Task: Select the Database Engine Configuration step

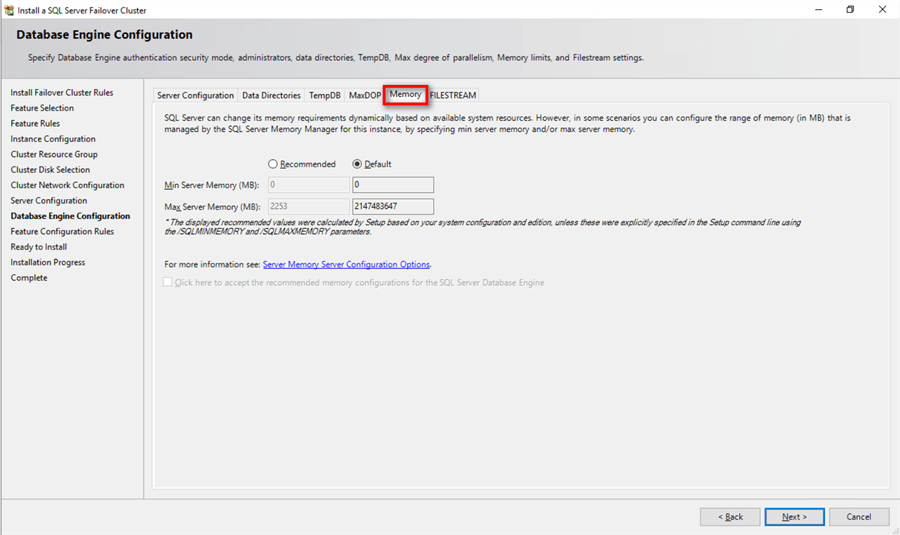Action: coord(70,216)
